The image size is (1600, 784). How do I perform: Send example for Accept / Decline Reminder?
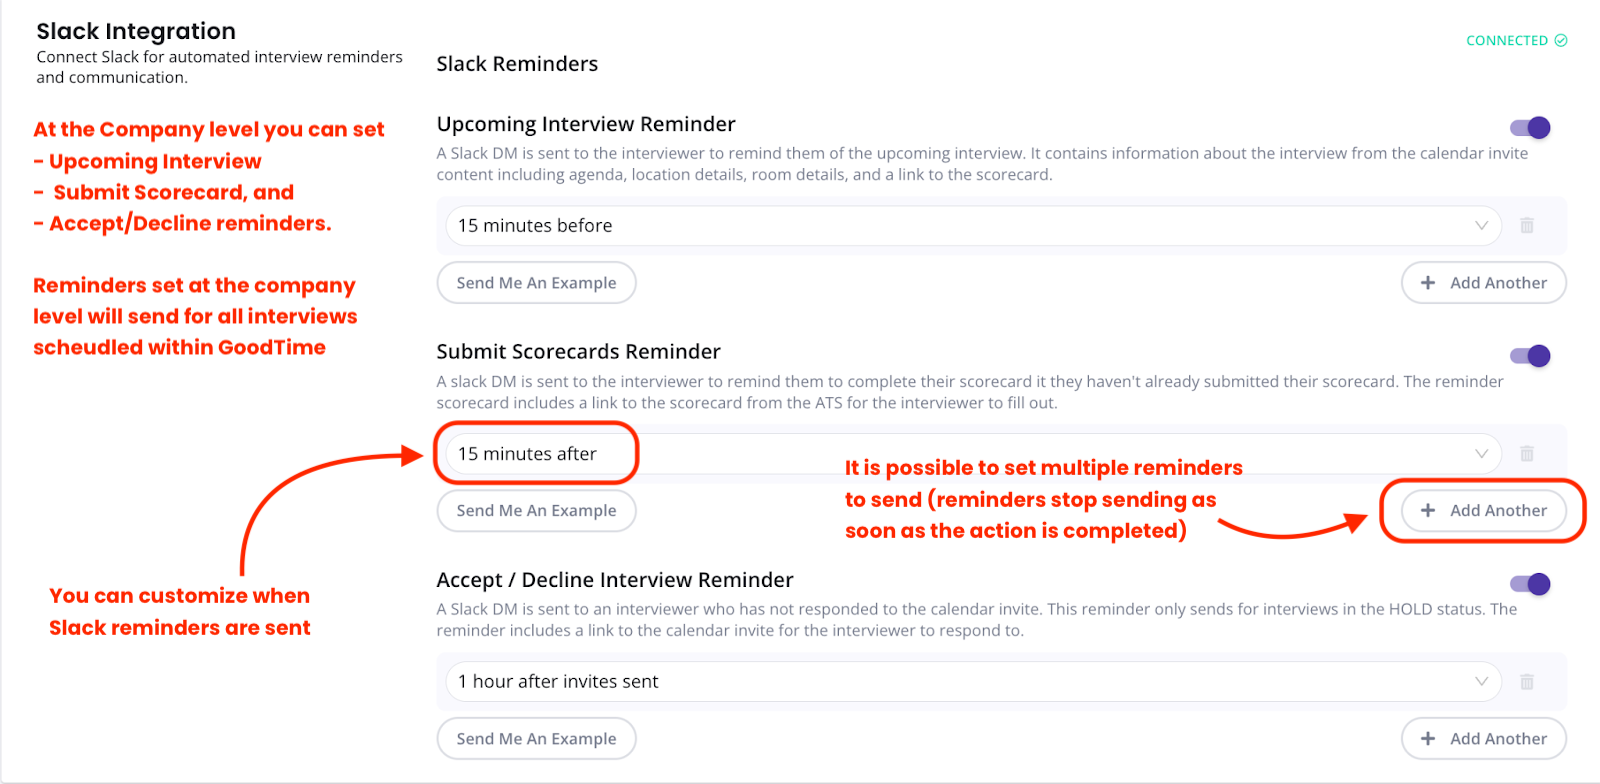536,739
